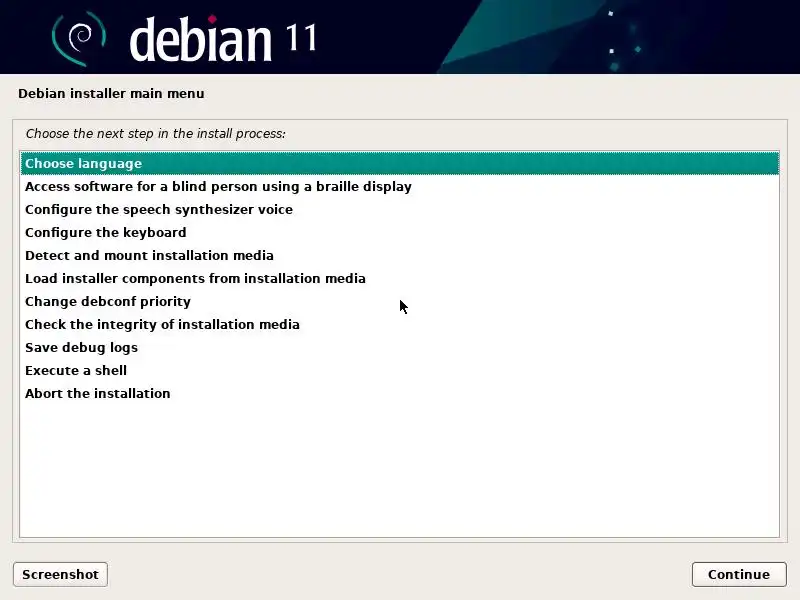
Task: Select Configure the speech synthesizer voice
Action: 400,209
